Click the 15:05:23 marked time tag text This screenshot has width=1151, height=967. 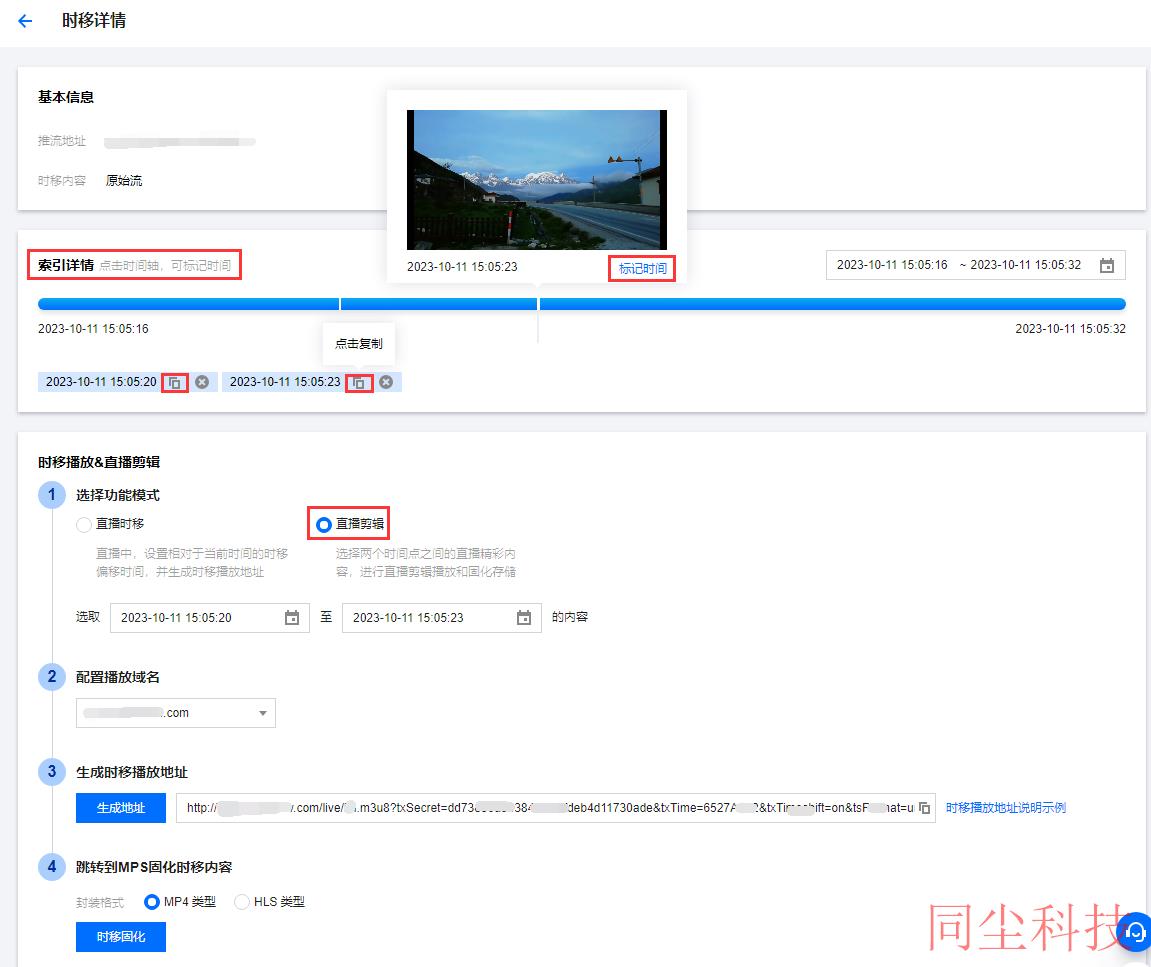tap(285, 382)
